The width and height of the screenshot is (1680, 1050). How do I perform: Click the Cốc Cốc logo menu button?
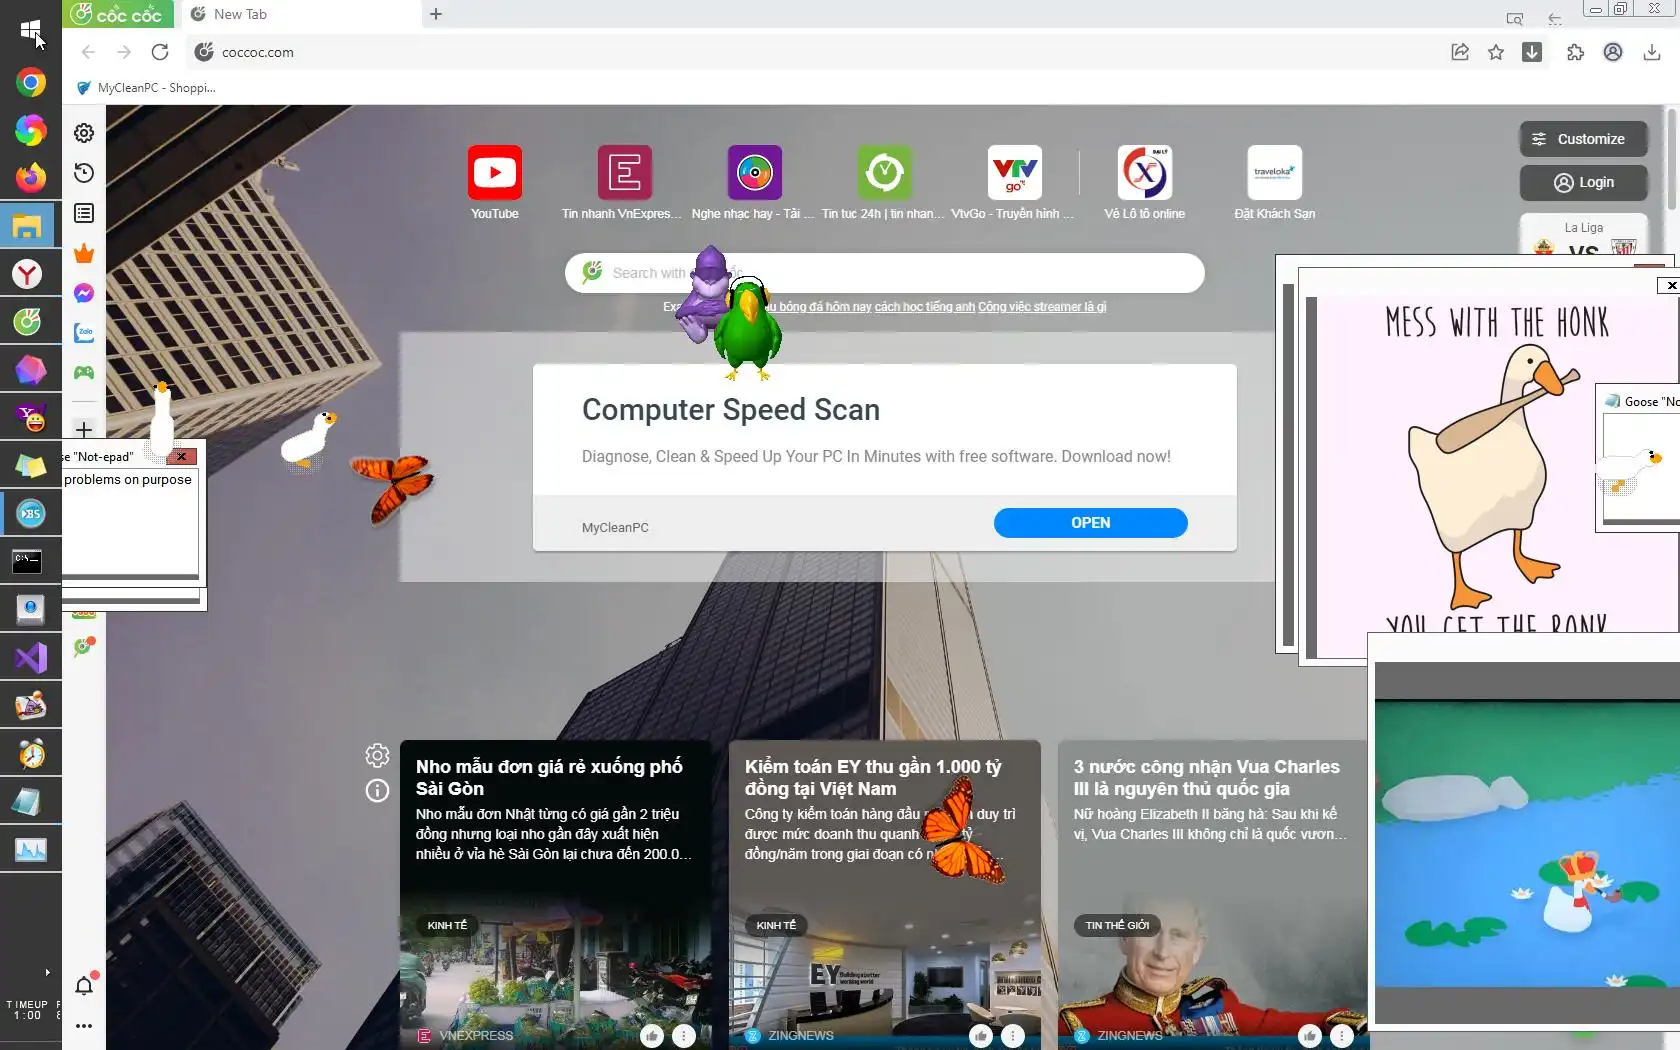coord(118,14)
